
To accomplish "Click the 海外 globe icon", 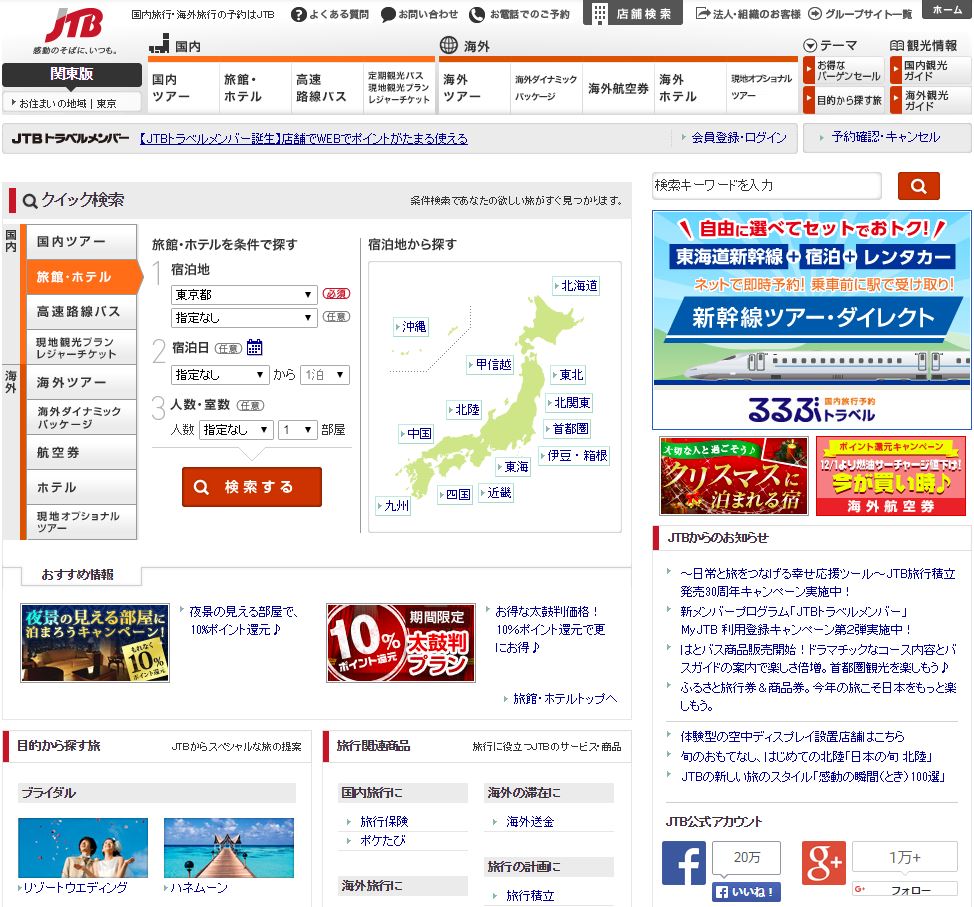I will tap(448, 45).
